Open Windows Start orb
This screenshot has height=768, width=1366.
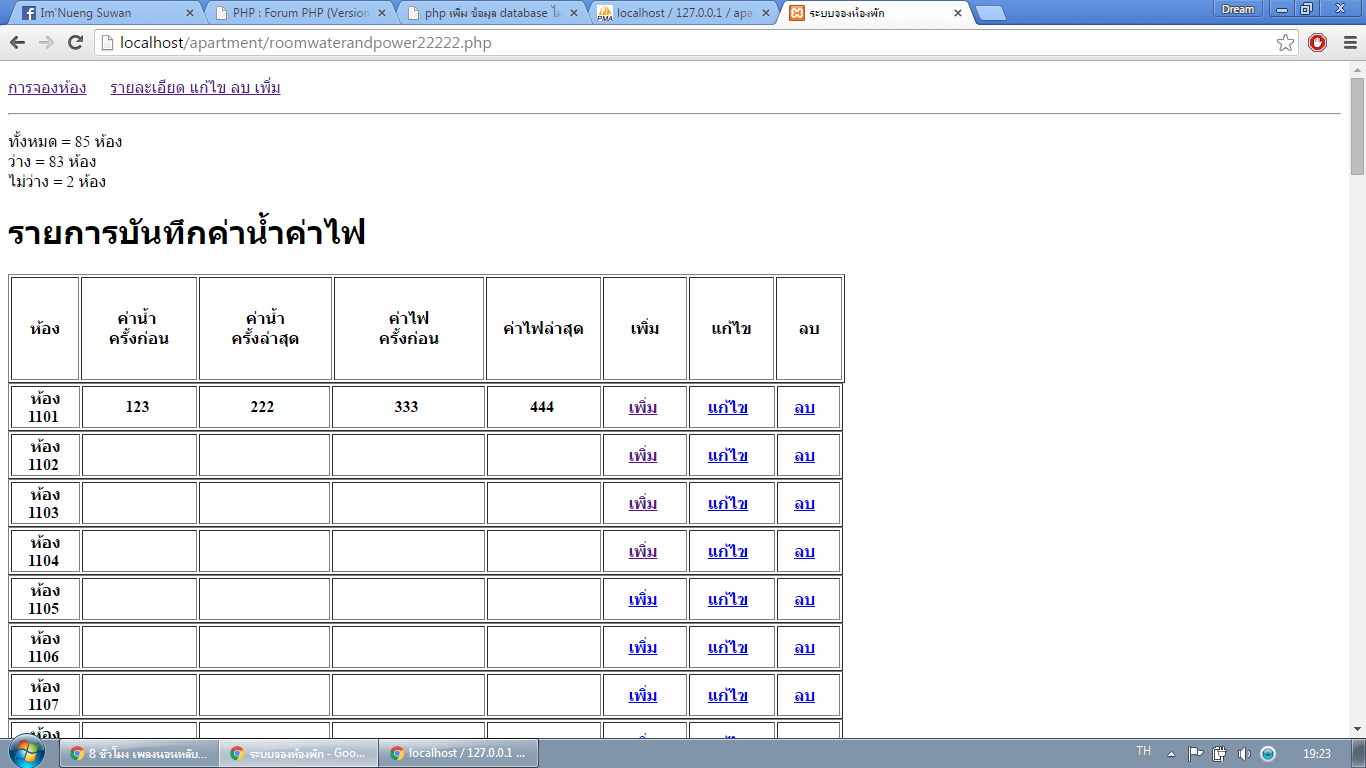pyautogui.click(x=27, y=752)
